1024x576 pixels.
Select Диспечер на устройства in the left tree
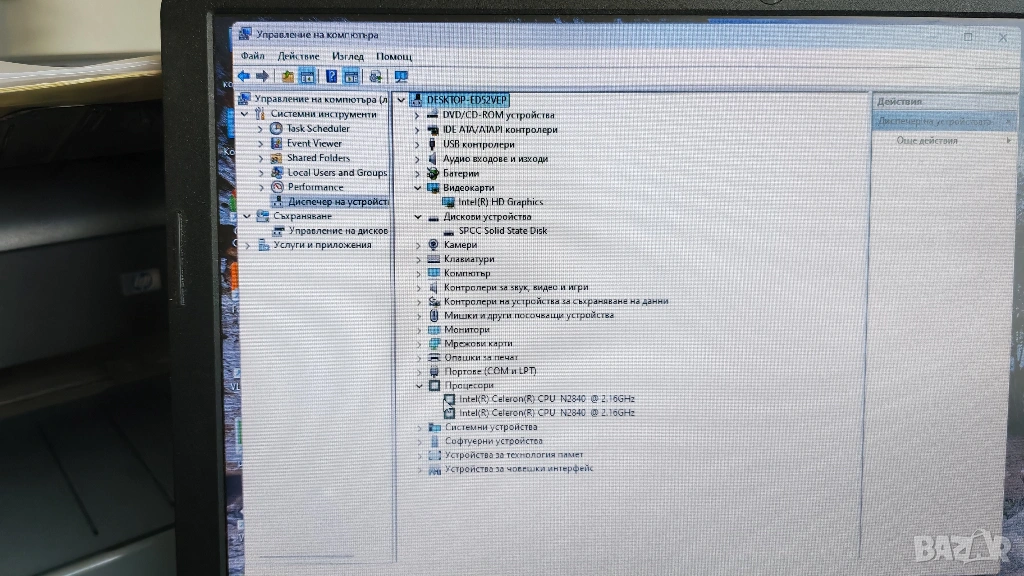tap(338, 202)
